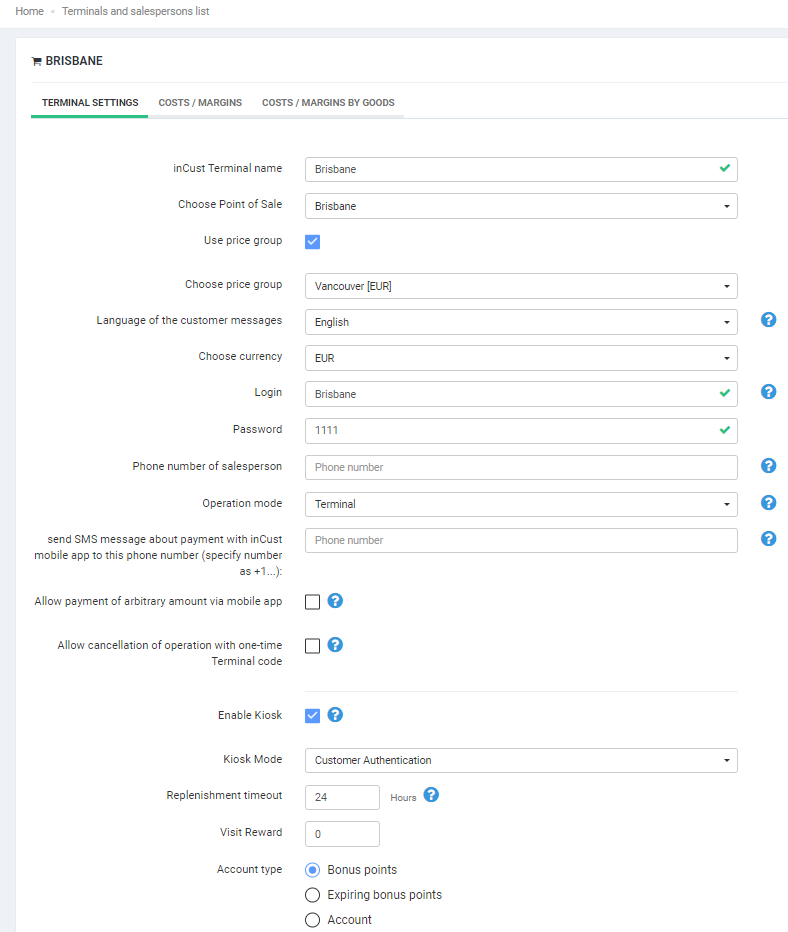Enable cancellation with one-time Terminal code
The height and width of the screenshot is (932, 788).
312,646
